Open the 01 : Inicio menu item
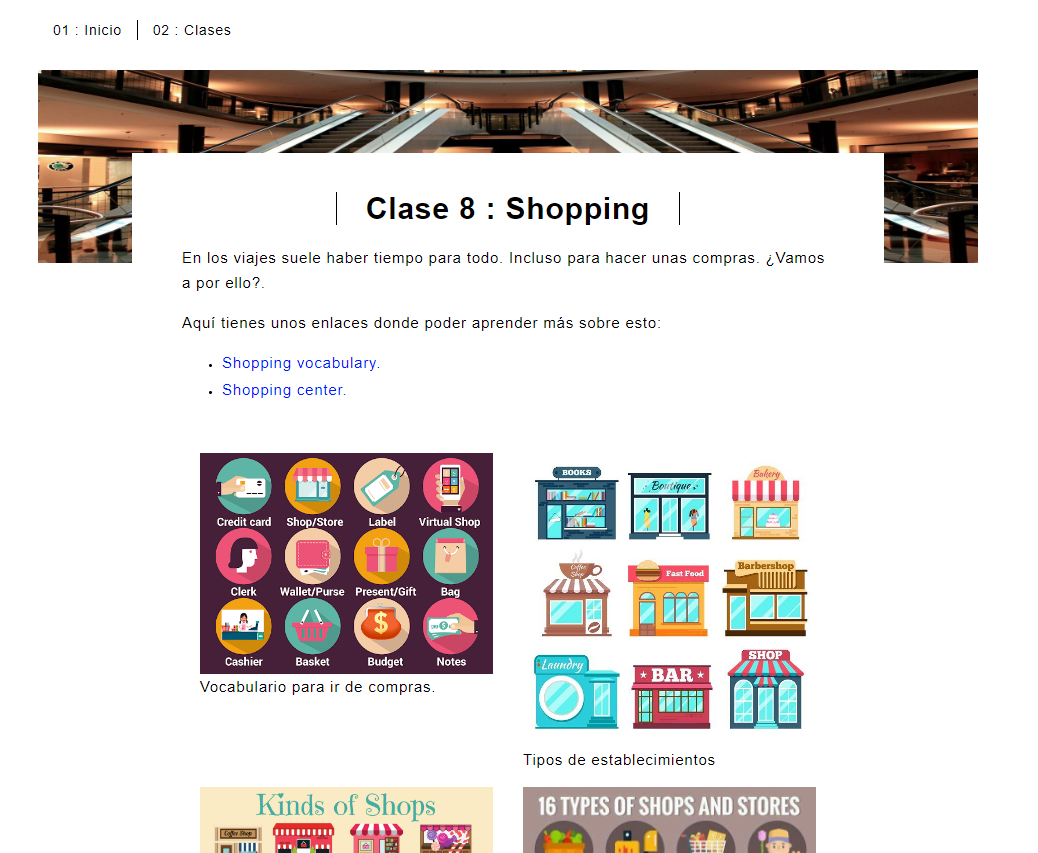This screenshot has width=1038, height=853. (87, 30)
